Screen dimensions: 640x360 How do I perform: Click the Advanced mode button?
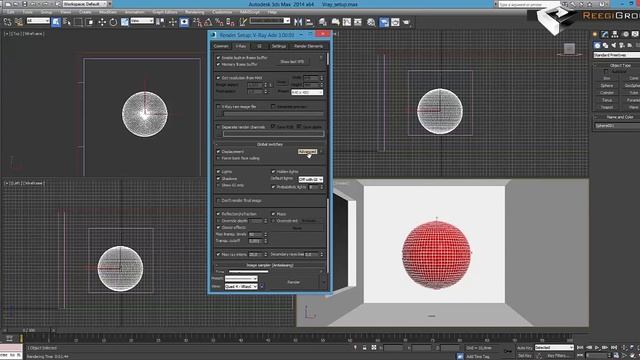(307, 152)
